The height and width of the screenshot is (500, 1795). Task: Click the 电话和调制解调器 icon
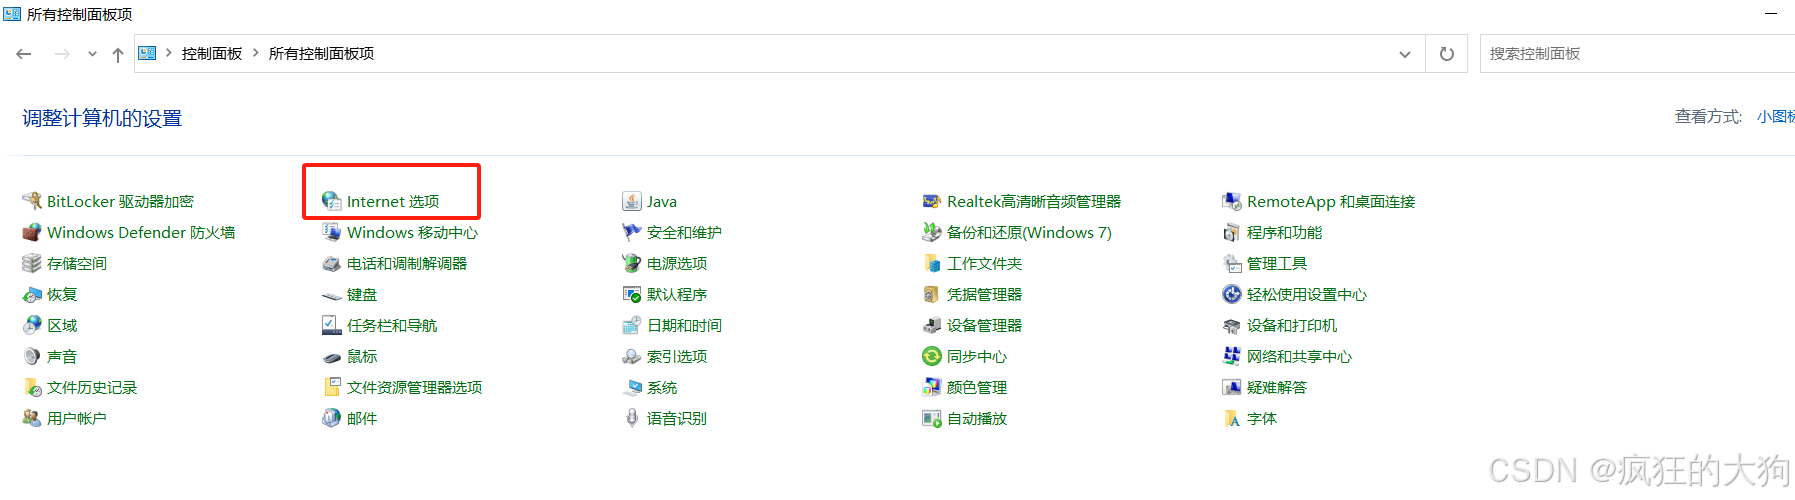click(x=332, y=263)
